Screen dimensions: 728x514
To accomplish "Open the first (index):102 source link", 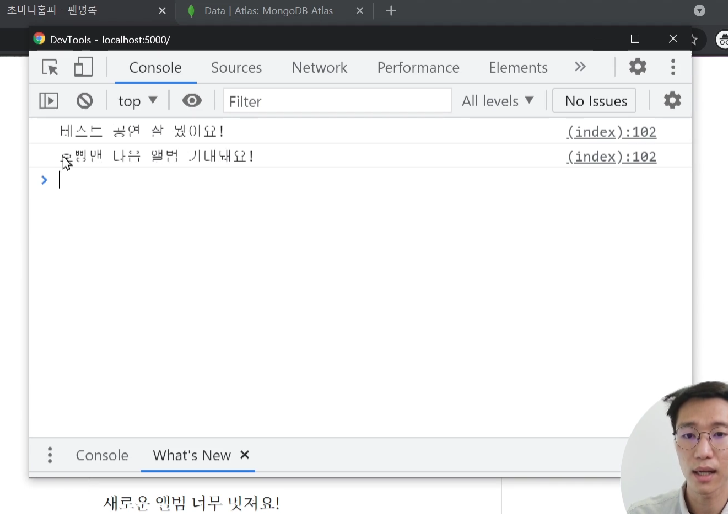I will 611,132.
